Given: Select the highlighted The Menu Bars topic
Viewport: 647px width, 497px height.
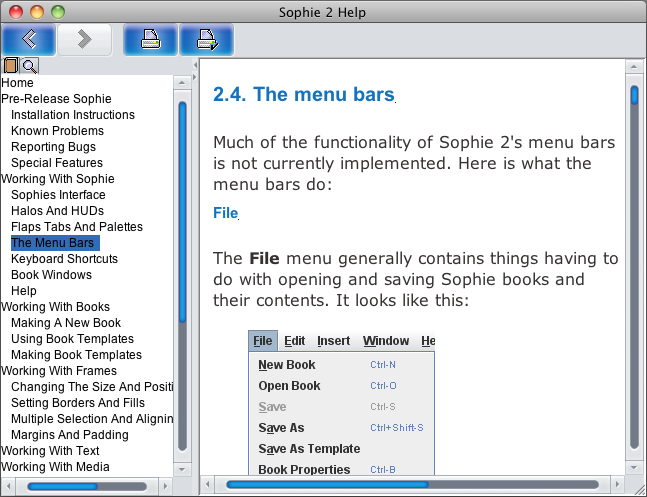Looking at the screenshot, I should [x=55, y=243].
